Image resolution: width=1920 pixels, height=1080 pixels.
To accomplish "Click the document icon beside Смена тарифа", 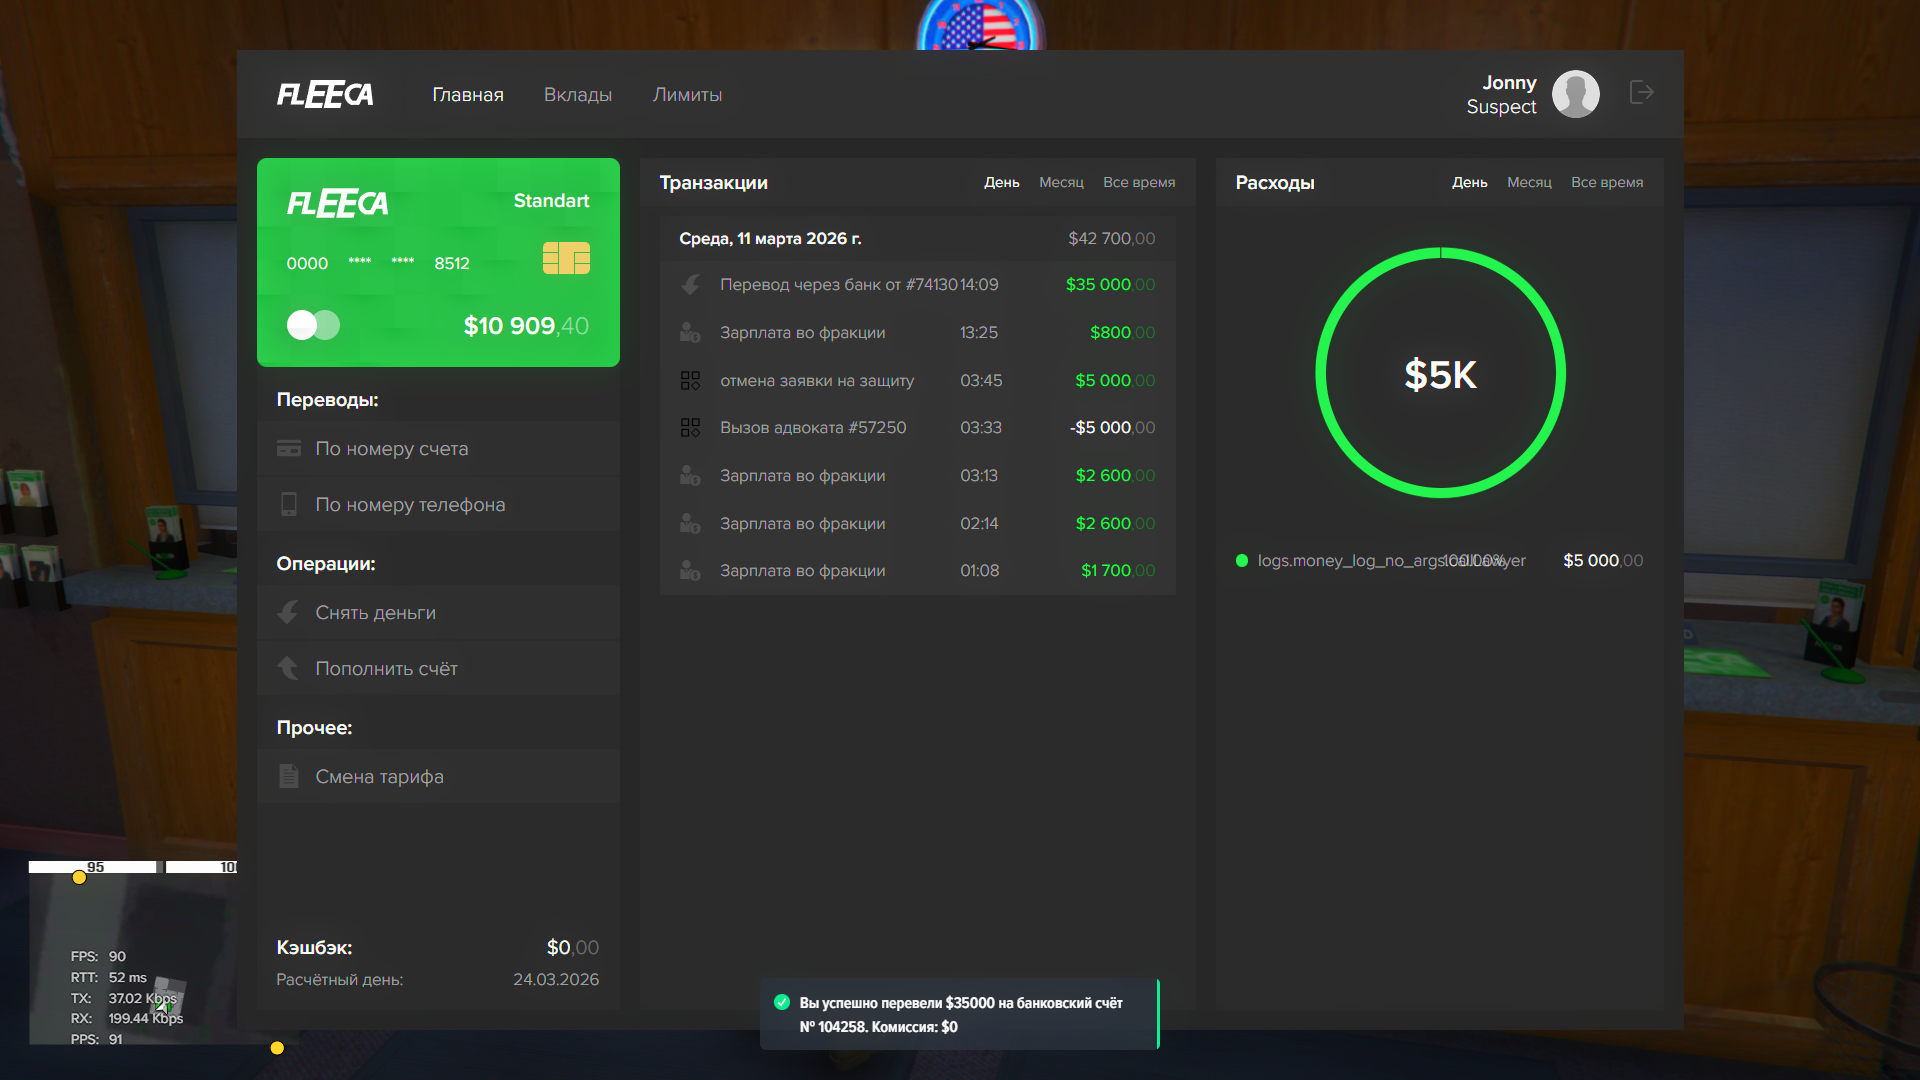I will [x=289, y=776].
